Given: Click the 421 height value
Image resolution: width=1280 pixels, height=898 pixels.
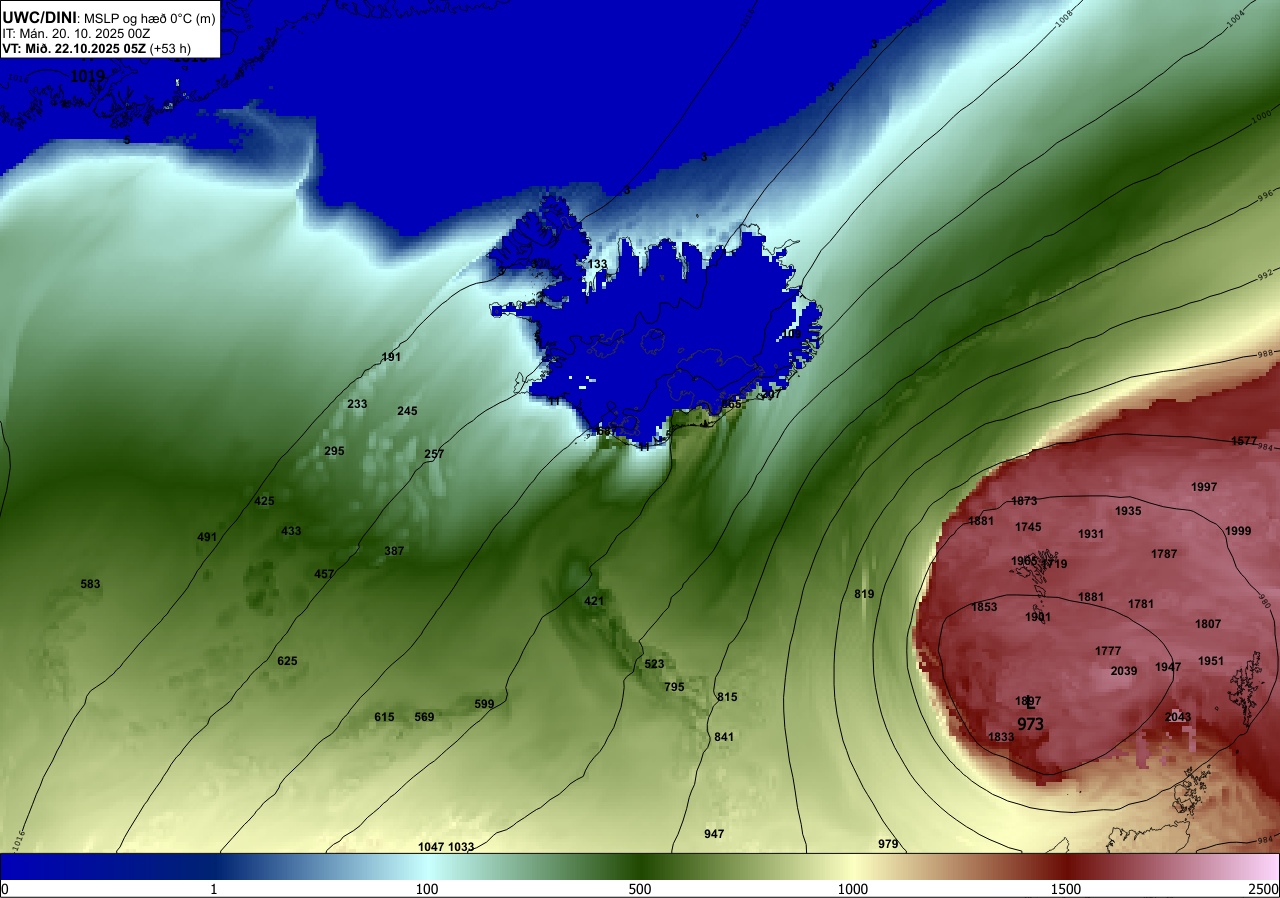Looking at the screenshot, I should [594, 601].
